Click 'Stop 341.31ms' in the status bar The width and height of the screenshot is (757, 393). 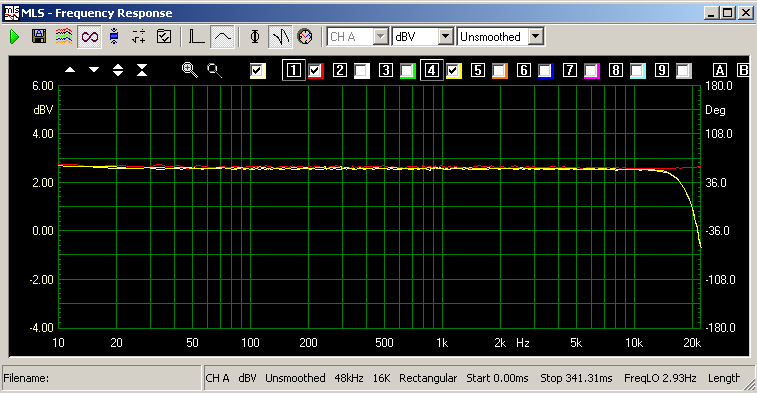pyautogui.click(x=576, y=378)
